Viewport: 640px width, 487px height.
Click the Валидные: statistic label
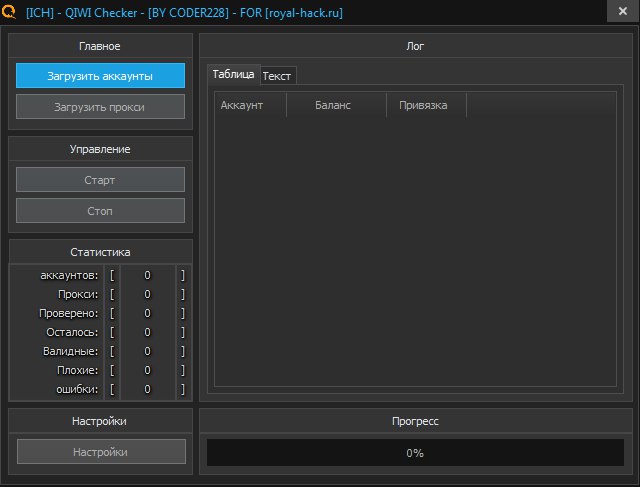(71, 351)
